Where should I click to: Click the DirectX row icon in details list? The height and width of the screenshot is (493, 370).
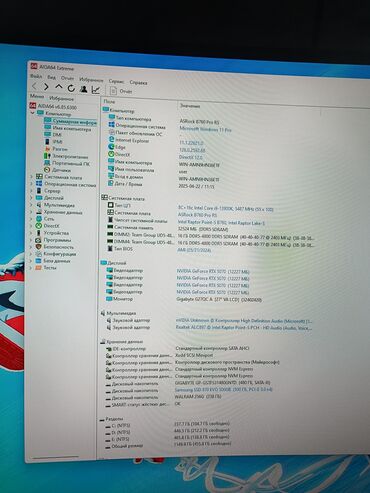pyautogui.click(x=111, y=154)
